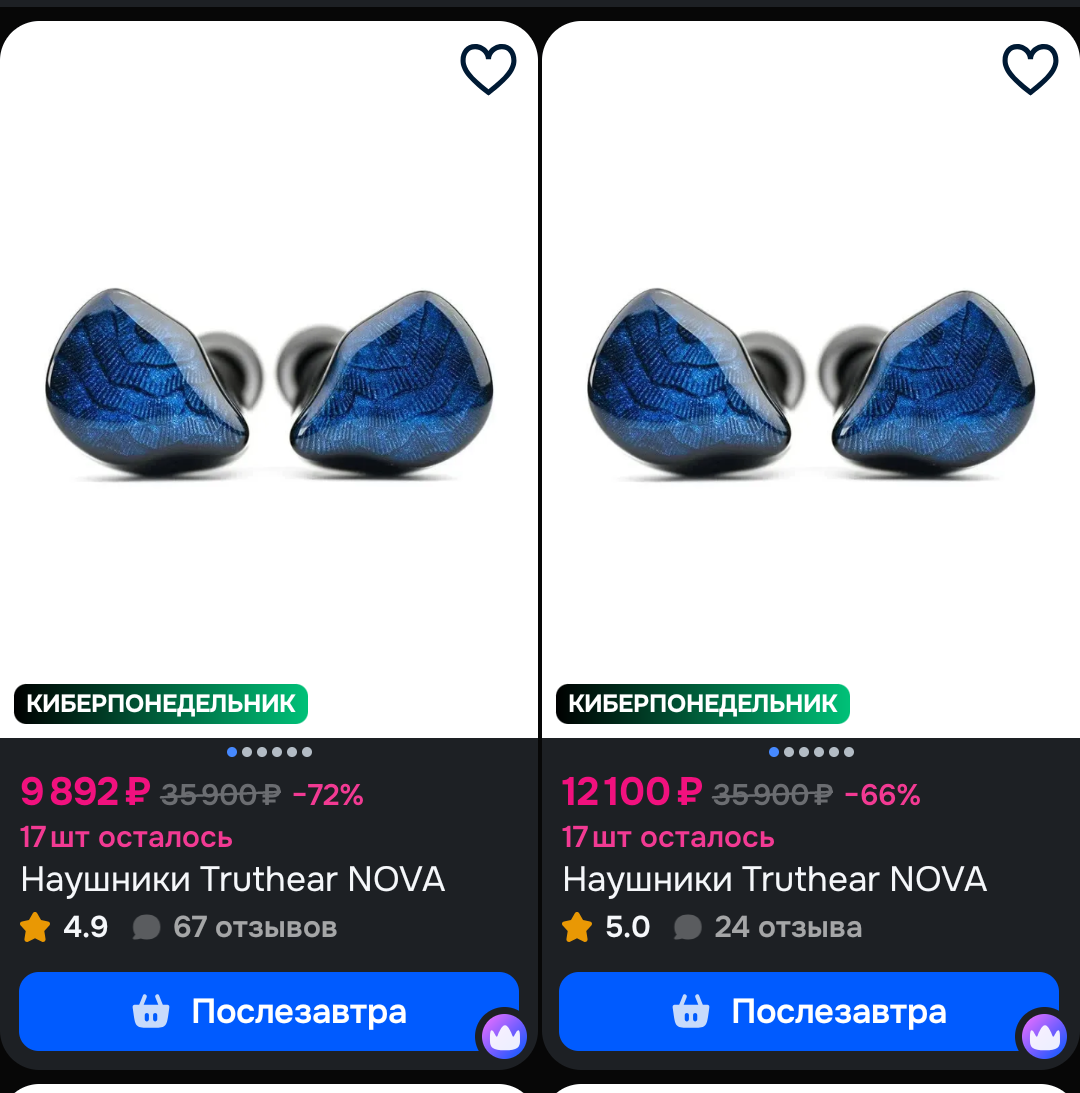Click the basket icon in left Послезавтра button

151,1011
